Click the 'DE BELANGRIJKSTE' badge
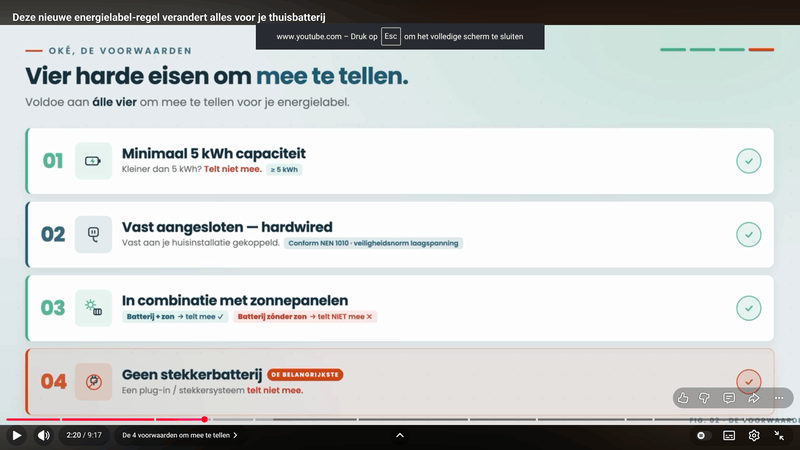This screenshot has height=450, width=800. [x=305, y=374]
